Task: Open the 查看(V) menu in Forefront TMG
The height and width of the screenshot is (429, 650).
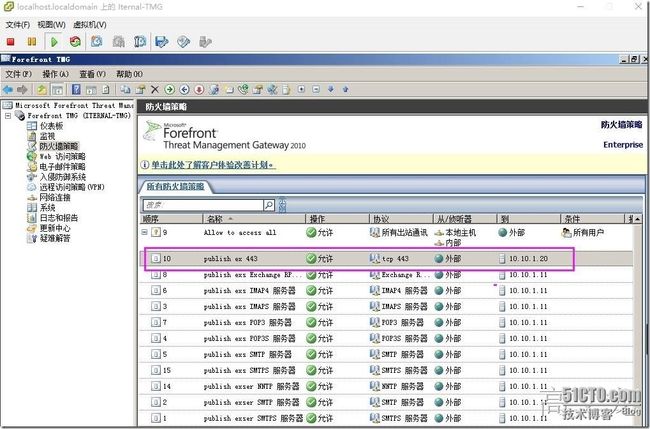Action: (92, 74)
